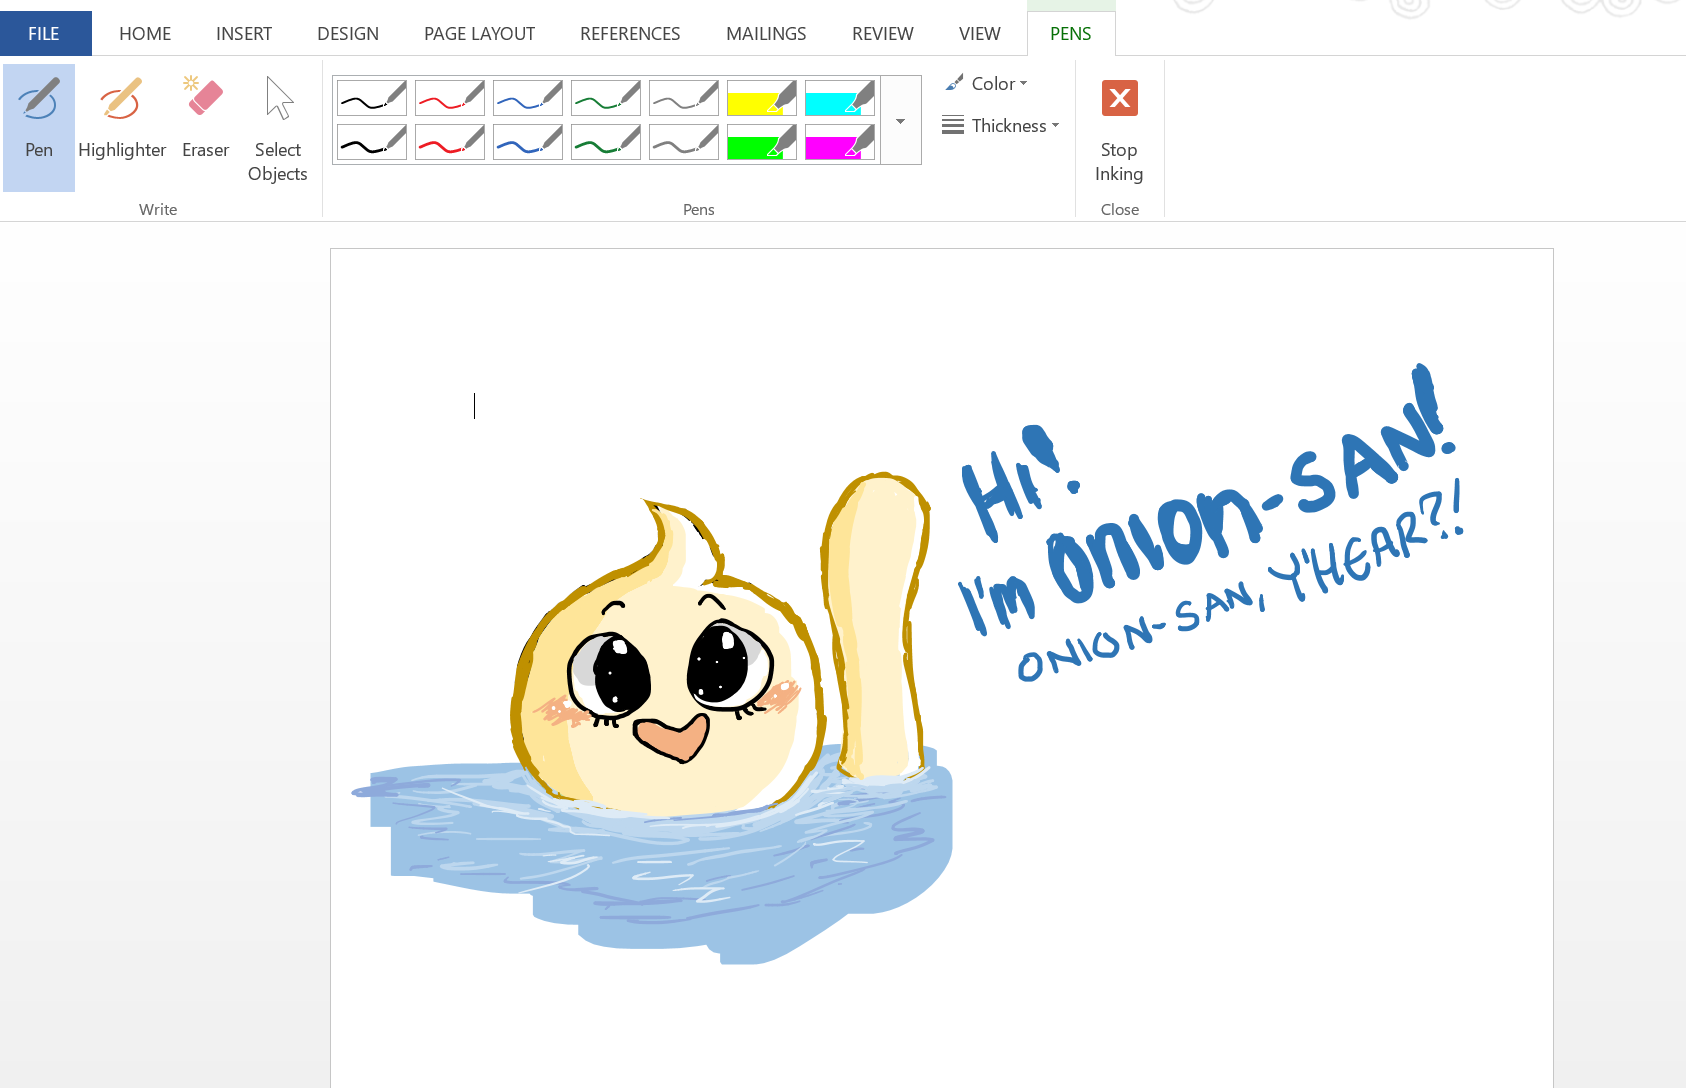Select the yellow highlighter swatch

tap(762, 98)
